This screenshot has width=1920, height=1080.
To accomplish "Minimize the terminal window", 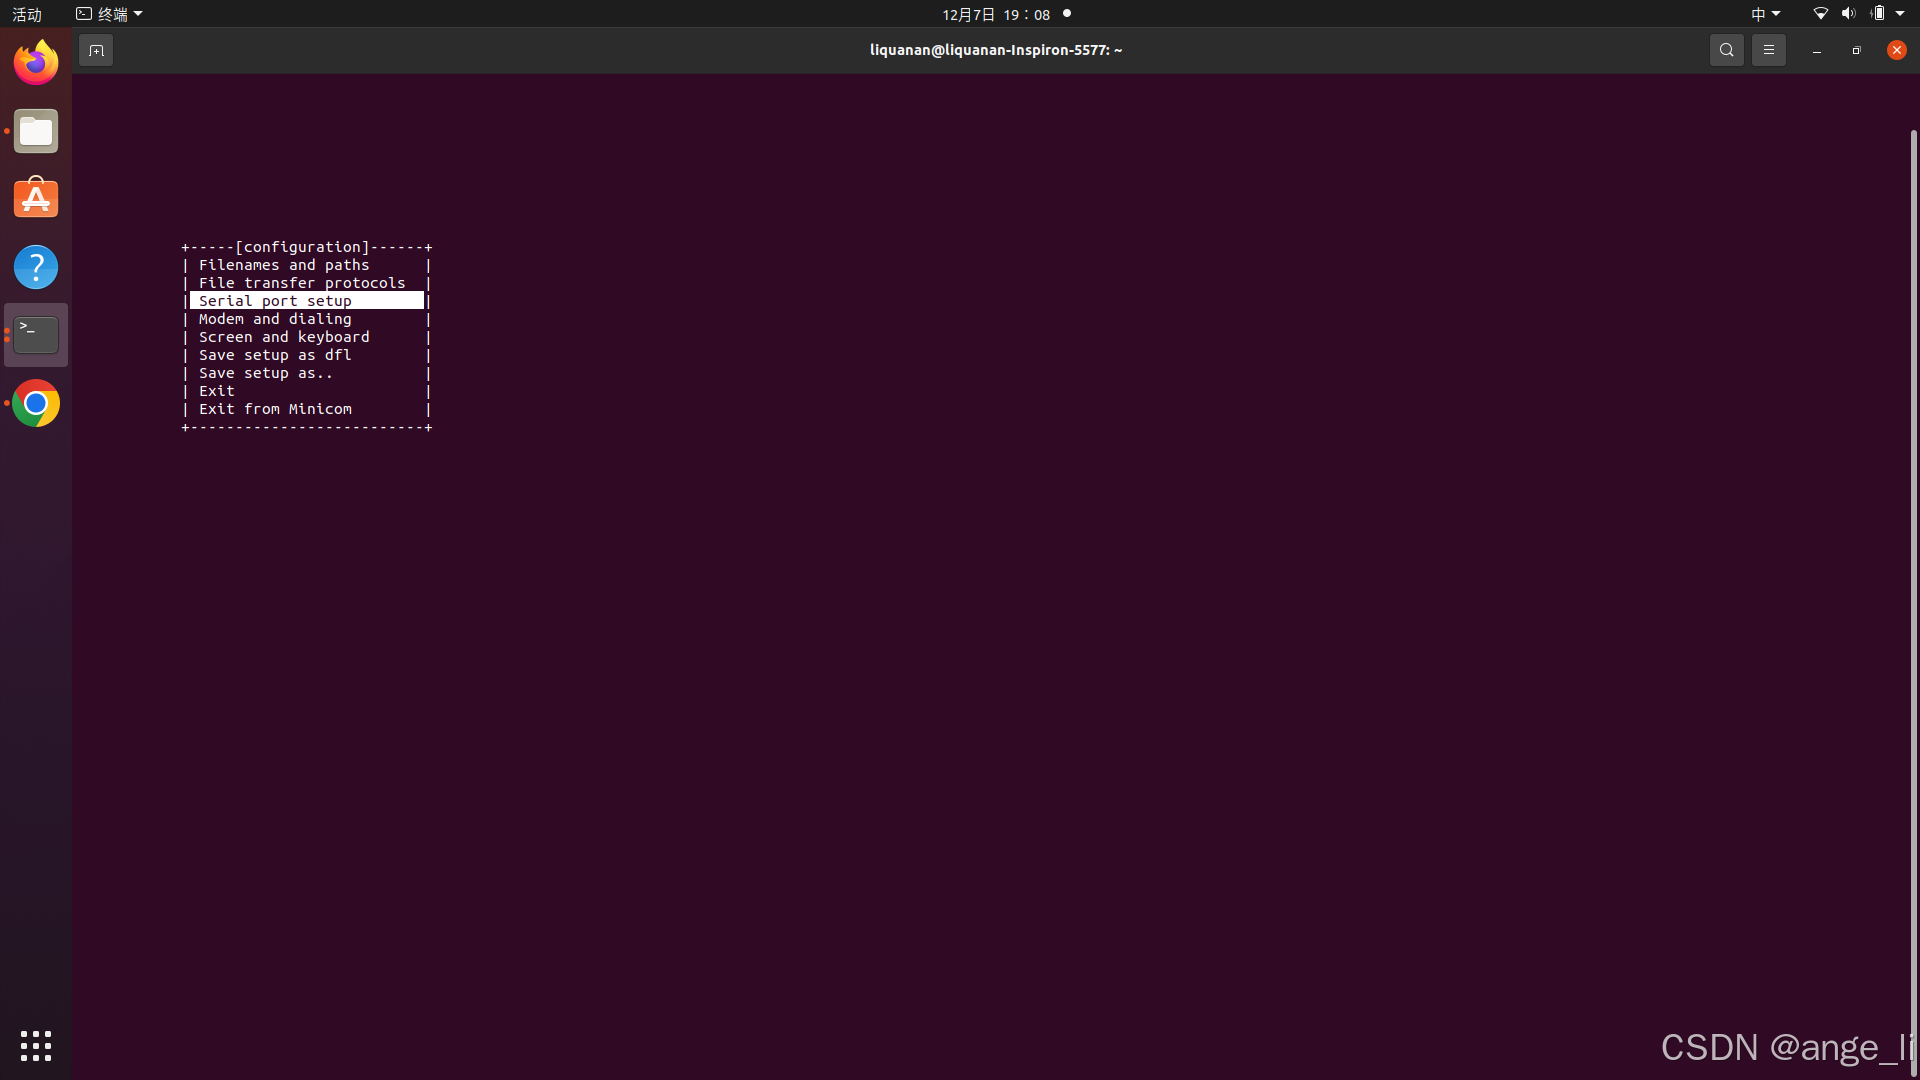I will [x=1816, y=50].
